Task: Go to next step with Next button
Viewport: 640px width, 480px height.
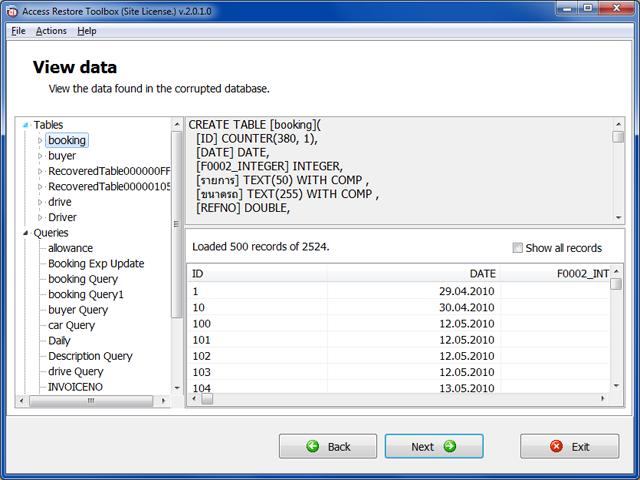Action: 434,446
